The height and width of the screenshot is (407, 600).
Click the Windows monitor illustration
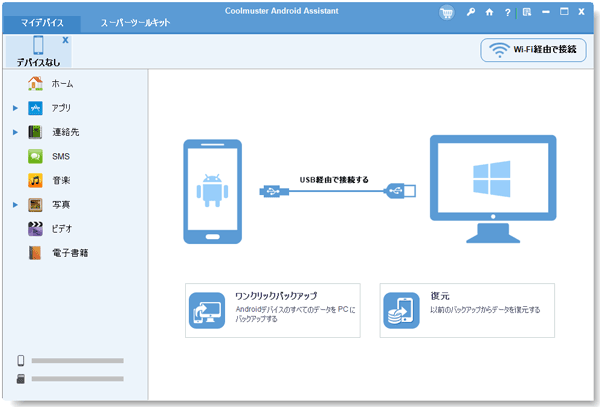493,189
